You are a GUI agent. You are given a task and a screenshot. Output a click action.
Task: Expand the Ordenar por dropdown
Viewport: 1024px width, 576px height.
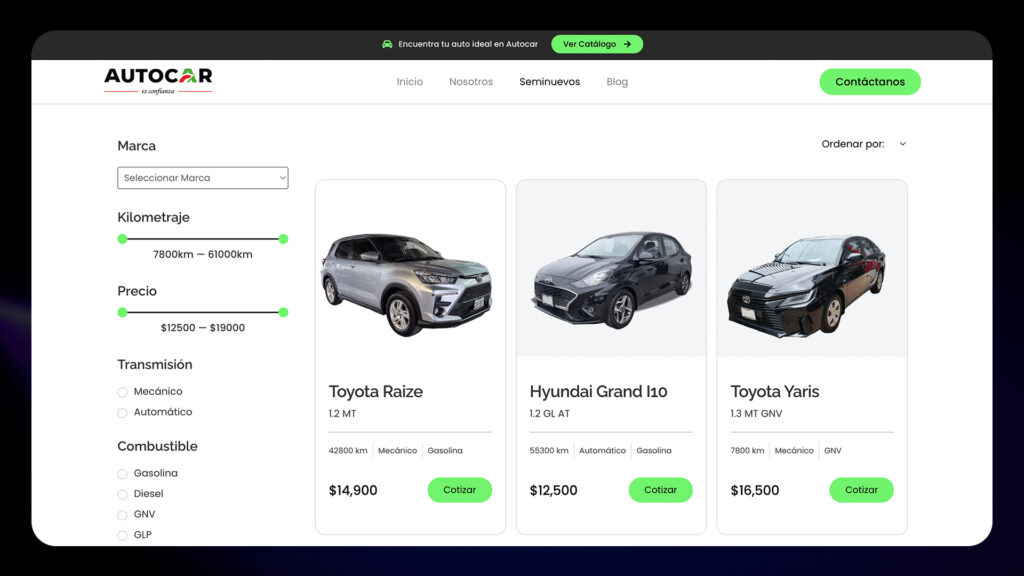click(863, 144)
